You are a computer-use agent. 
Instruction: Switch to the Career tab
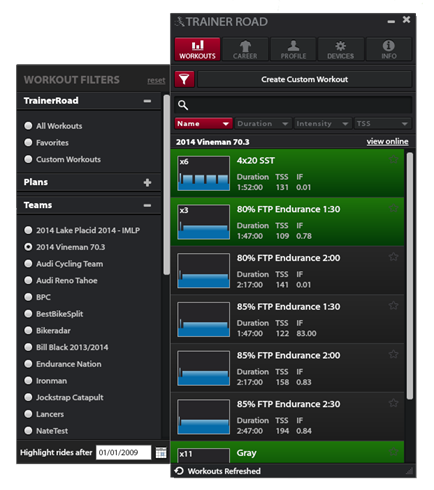pos(245,49)
